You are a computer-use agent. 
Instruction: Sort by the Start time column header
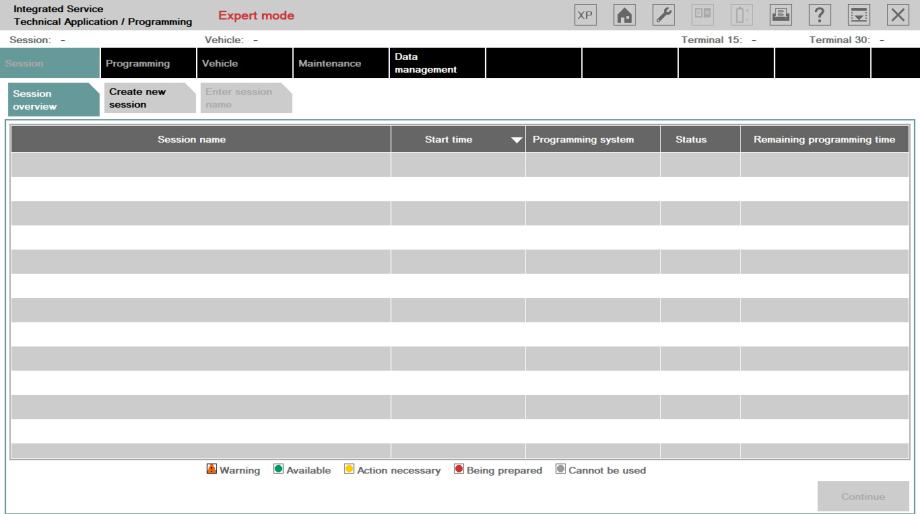tap(458, 140)
